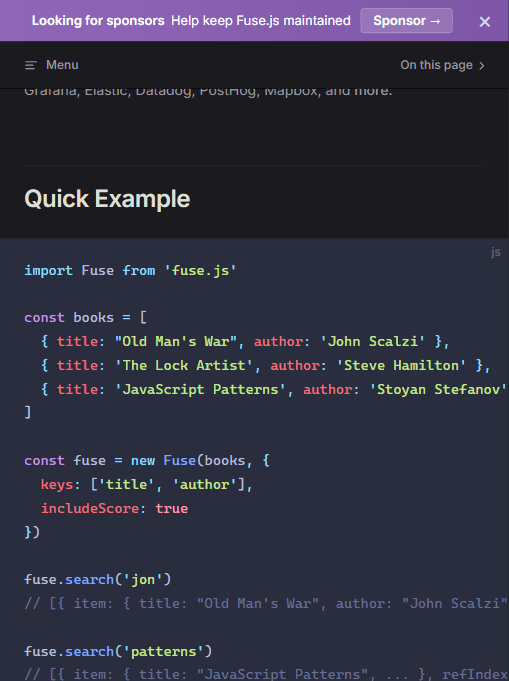Click the import Fuse from 'fuse.js' line
This screenshot has height=681, width=509.
click(130, 271)
